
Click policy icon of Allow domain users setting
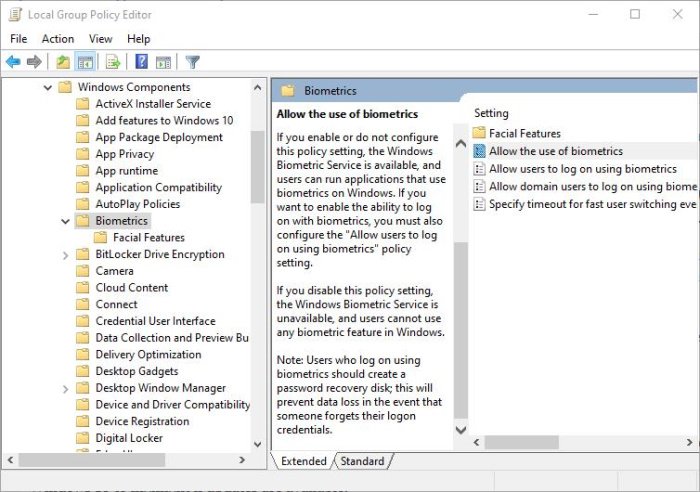coord(479,187)
